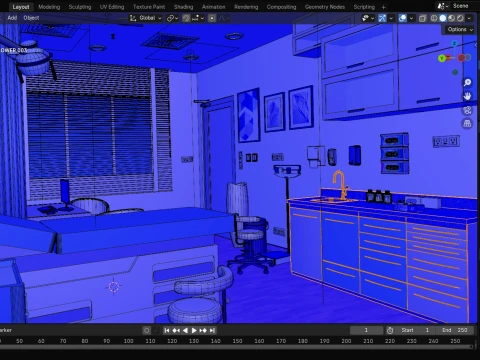Open the Scripting workspace tab
The image size is (480, 360).
364,7
